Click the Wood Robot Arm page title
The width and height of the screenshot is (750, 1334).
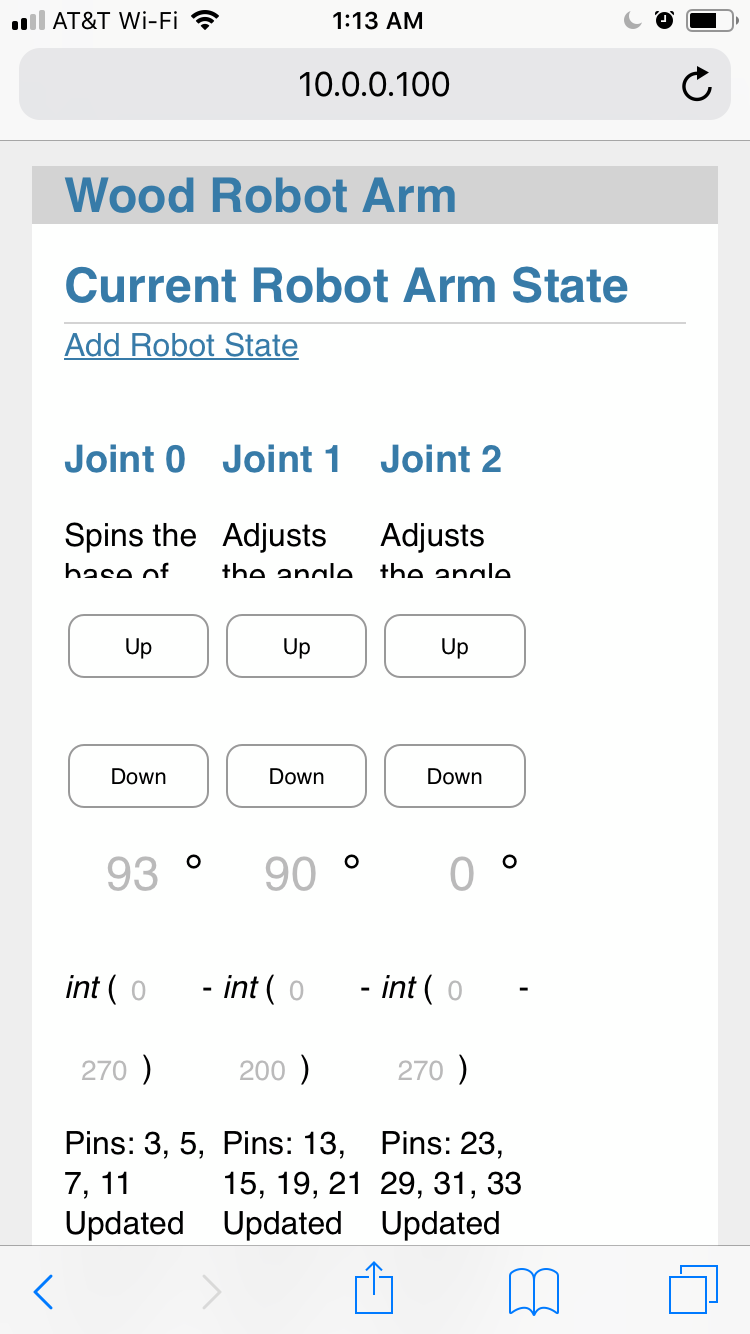coord(261,195)
